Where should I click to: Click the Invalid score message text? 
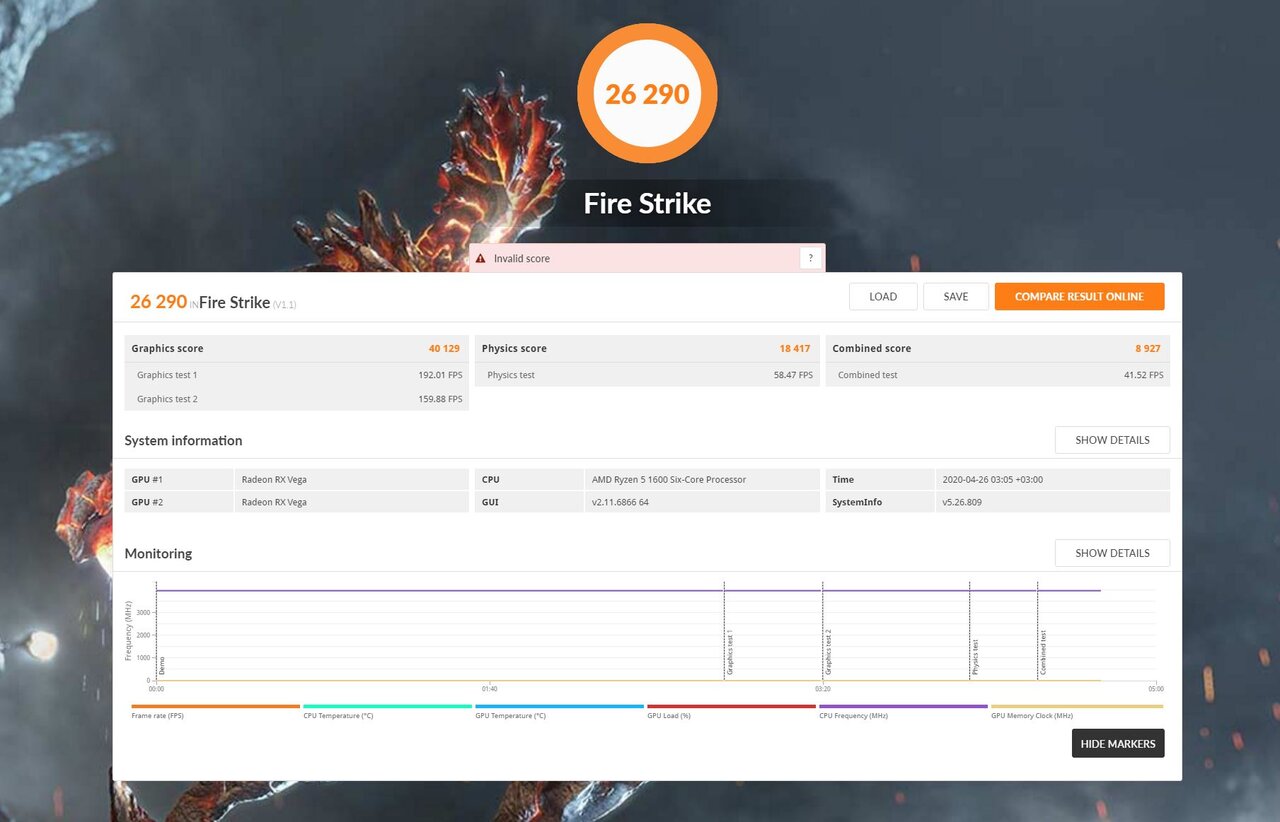click(x=522, y=258)
